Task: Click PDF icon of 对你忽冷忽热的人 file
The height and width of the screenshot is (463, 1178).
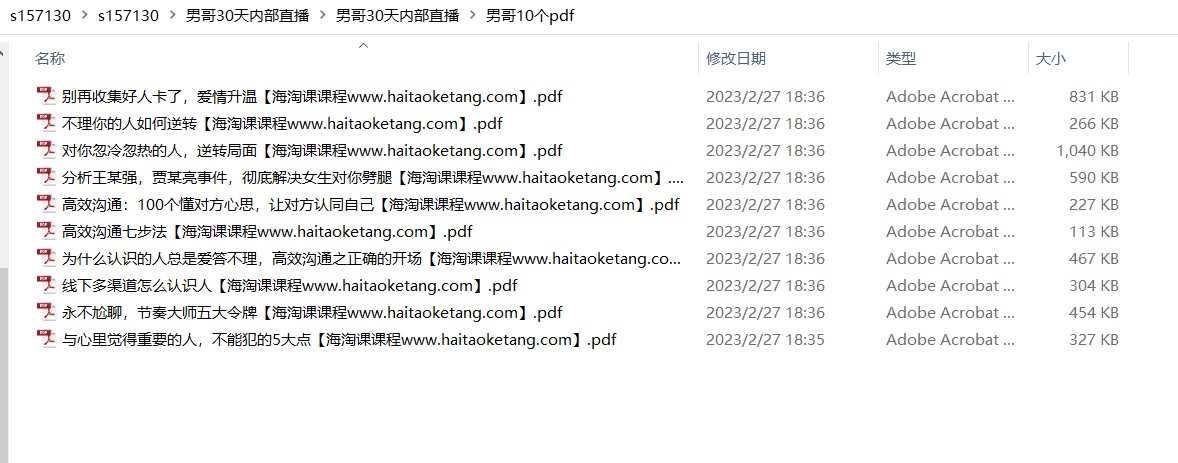Action: coord(47,150)
